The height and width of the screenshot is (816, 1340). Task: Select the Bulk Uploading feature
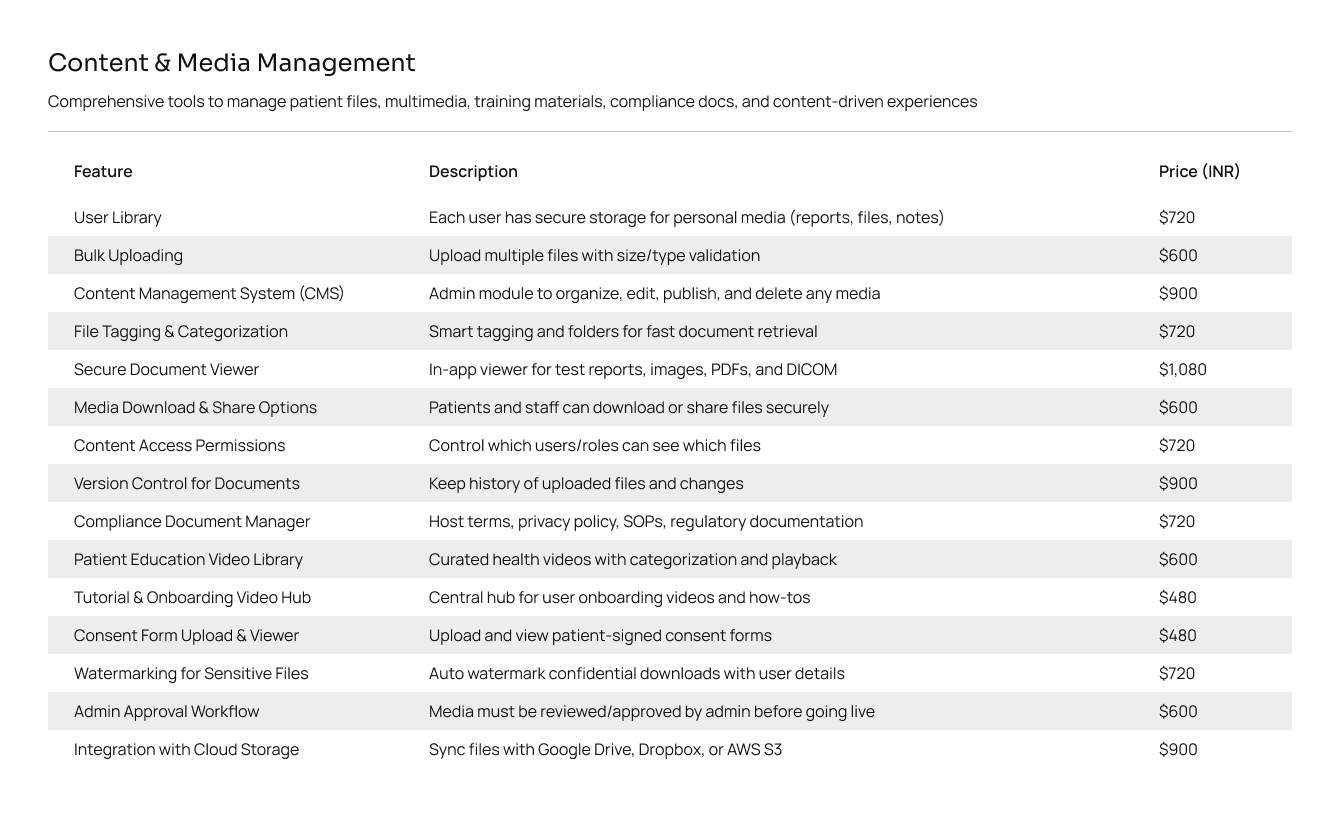tap(128, 255)
